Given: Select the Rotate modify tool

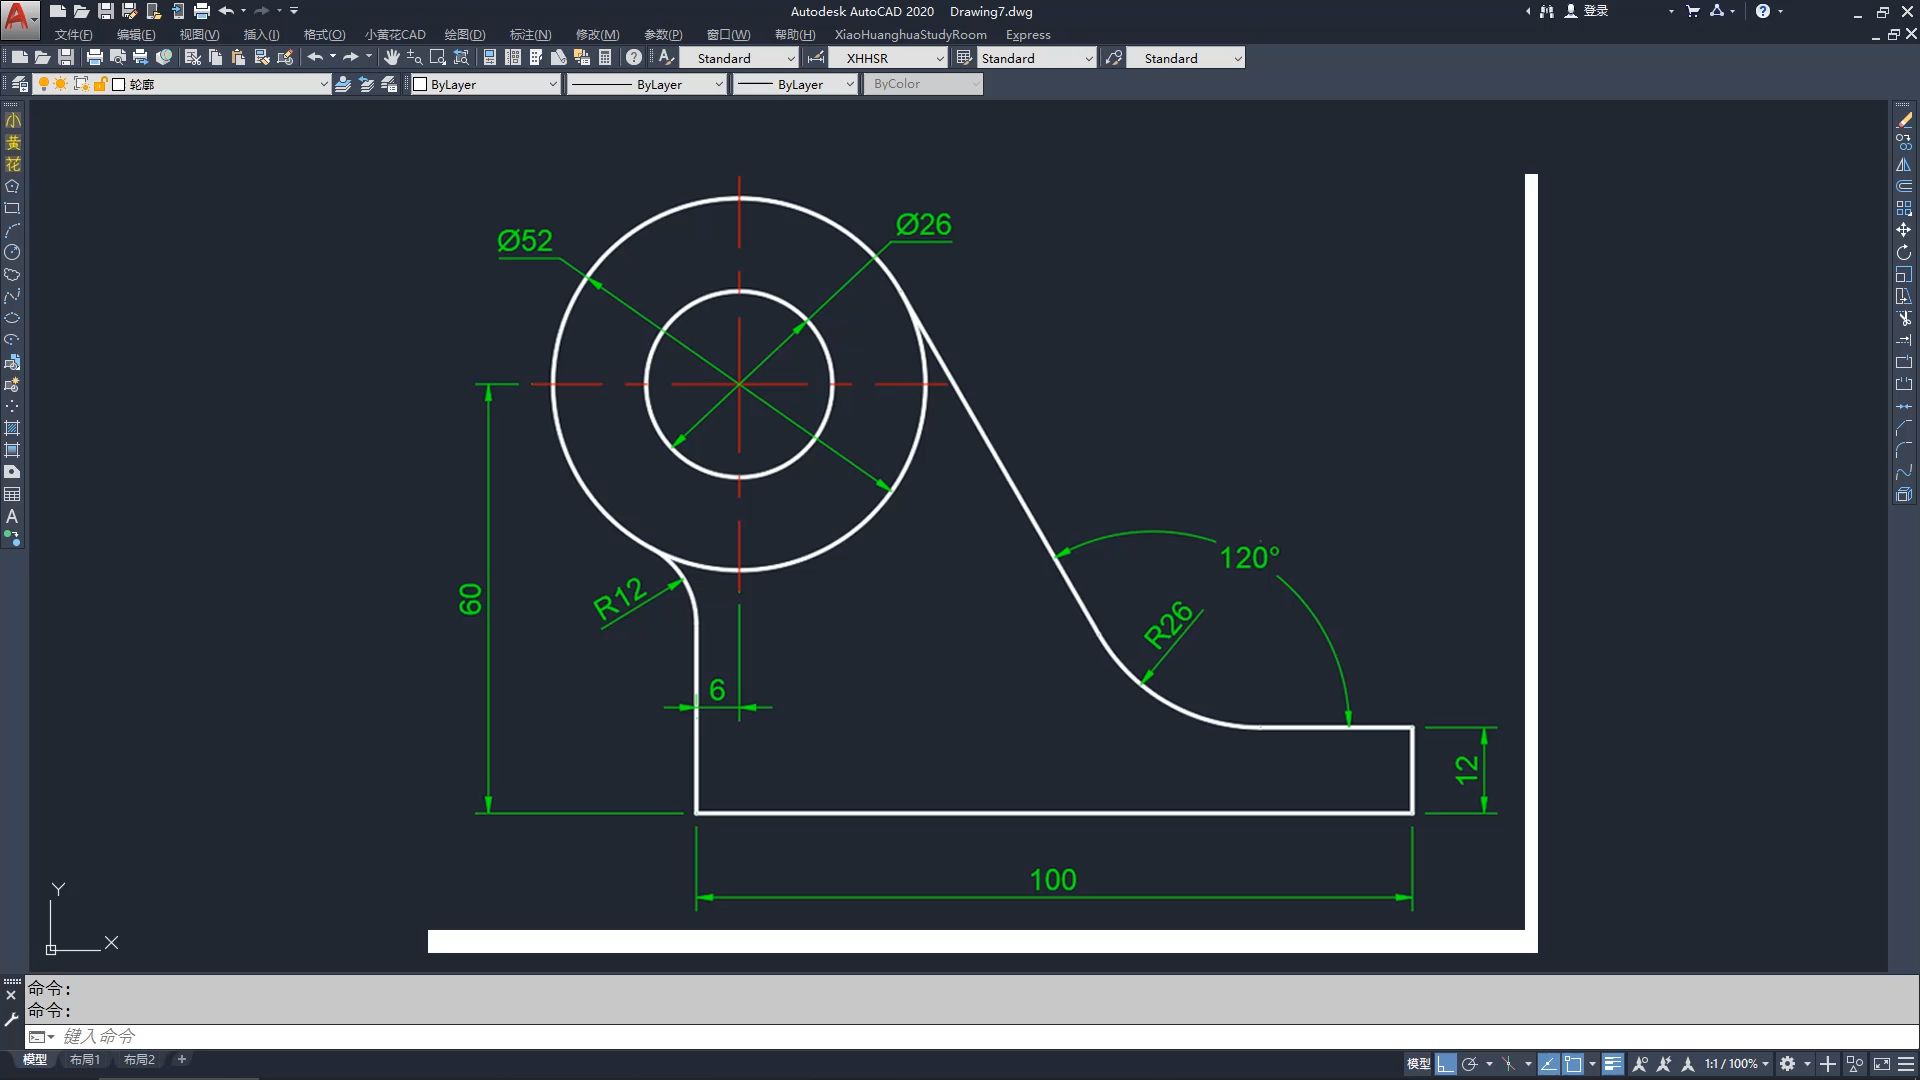Looking at the screenshot, I should pos(1904,252).
